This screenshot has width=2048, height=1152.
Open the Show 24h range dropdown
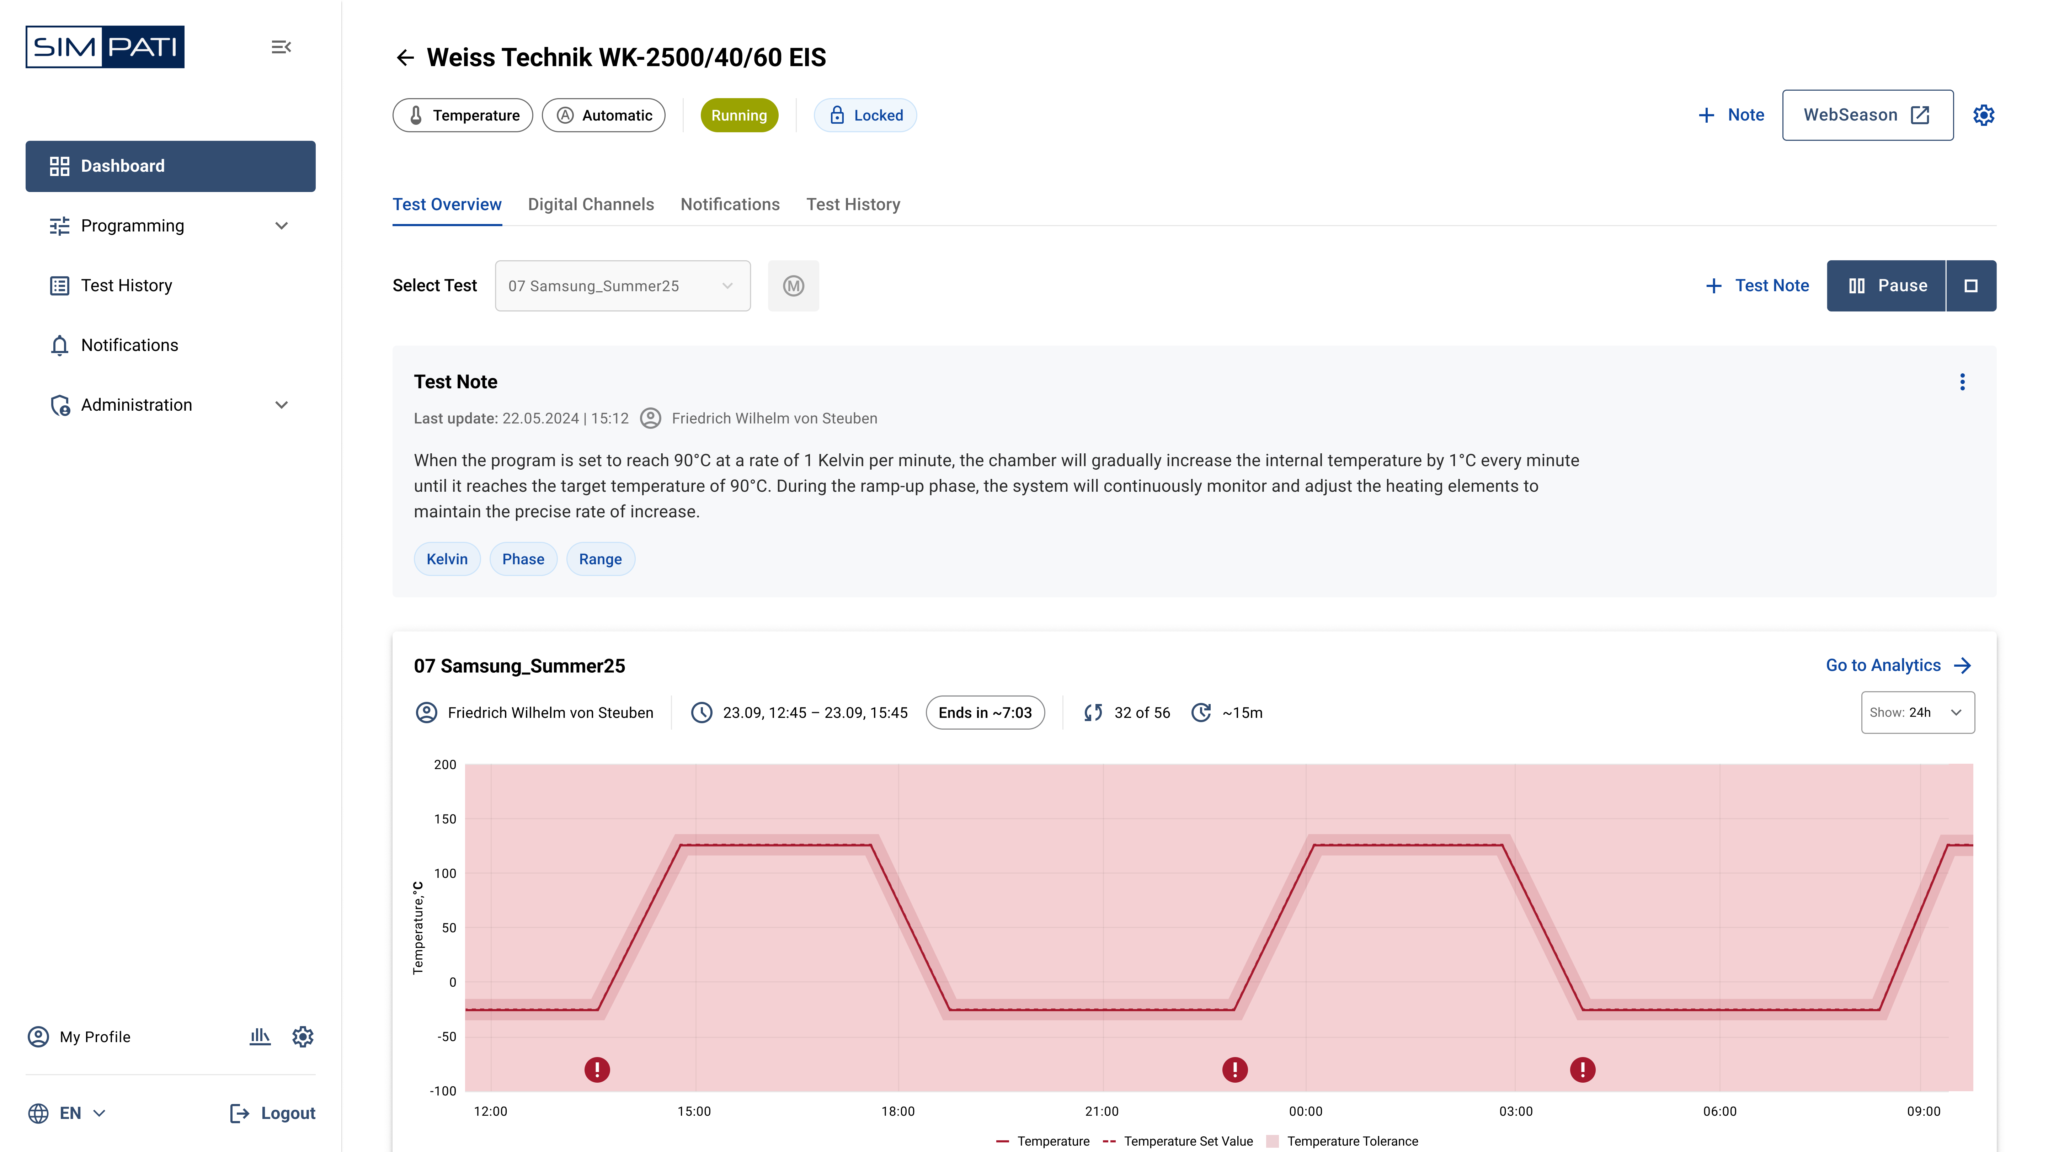coord(1917,713)
